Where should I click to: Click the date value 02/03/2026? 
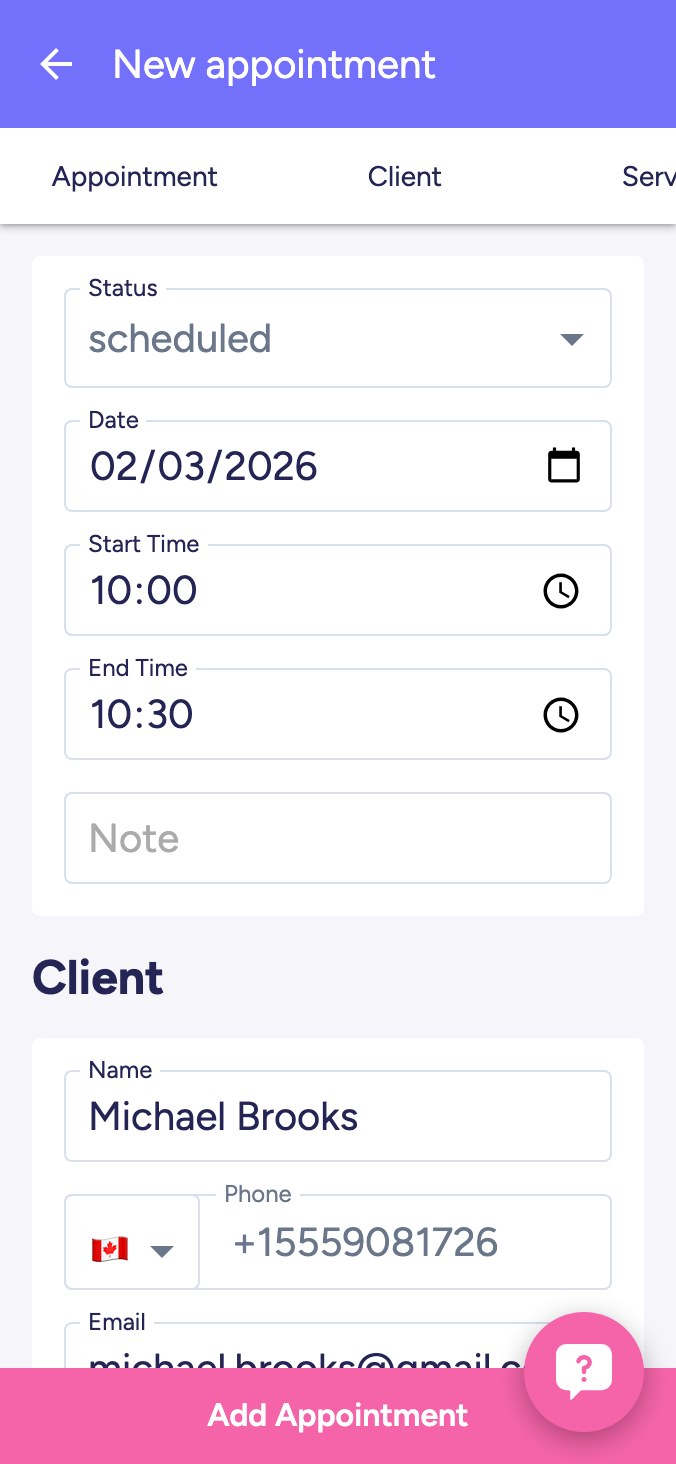point(205,467)
